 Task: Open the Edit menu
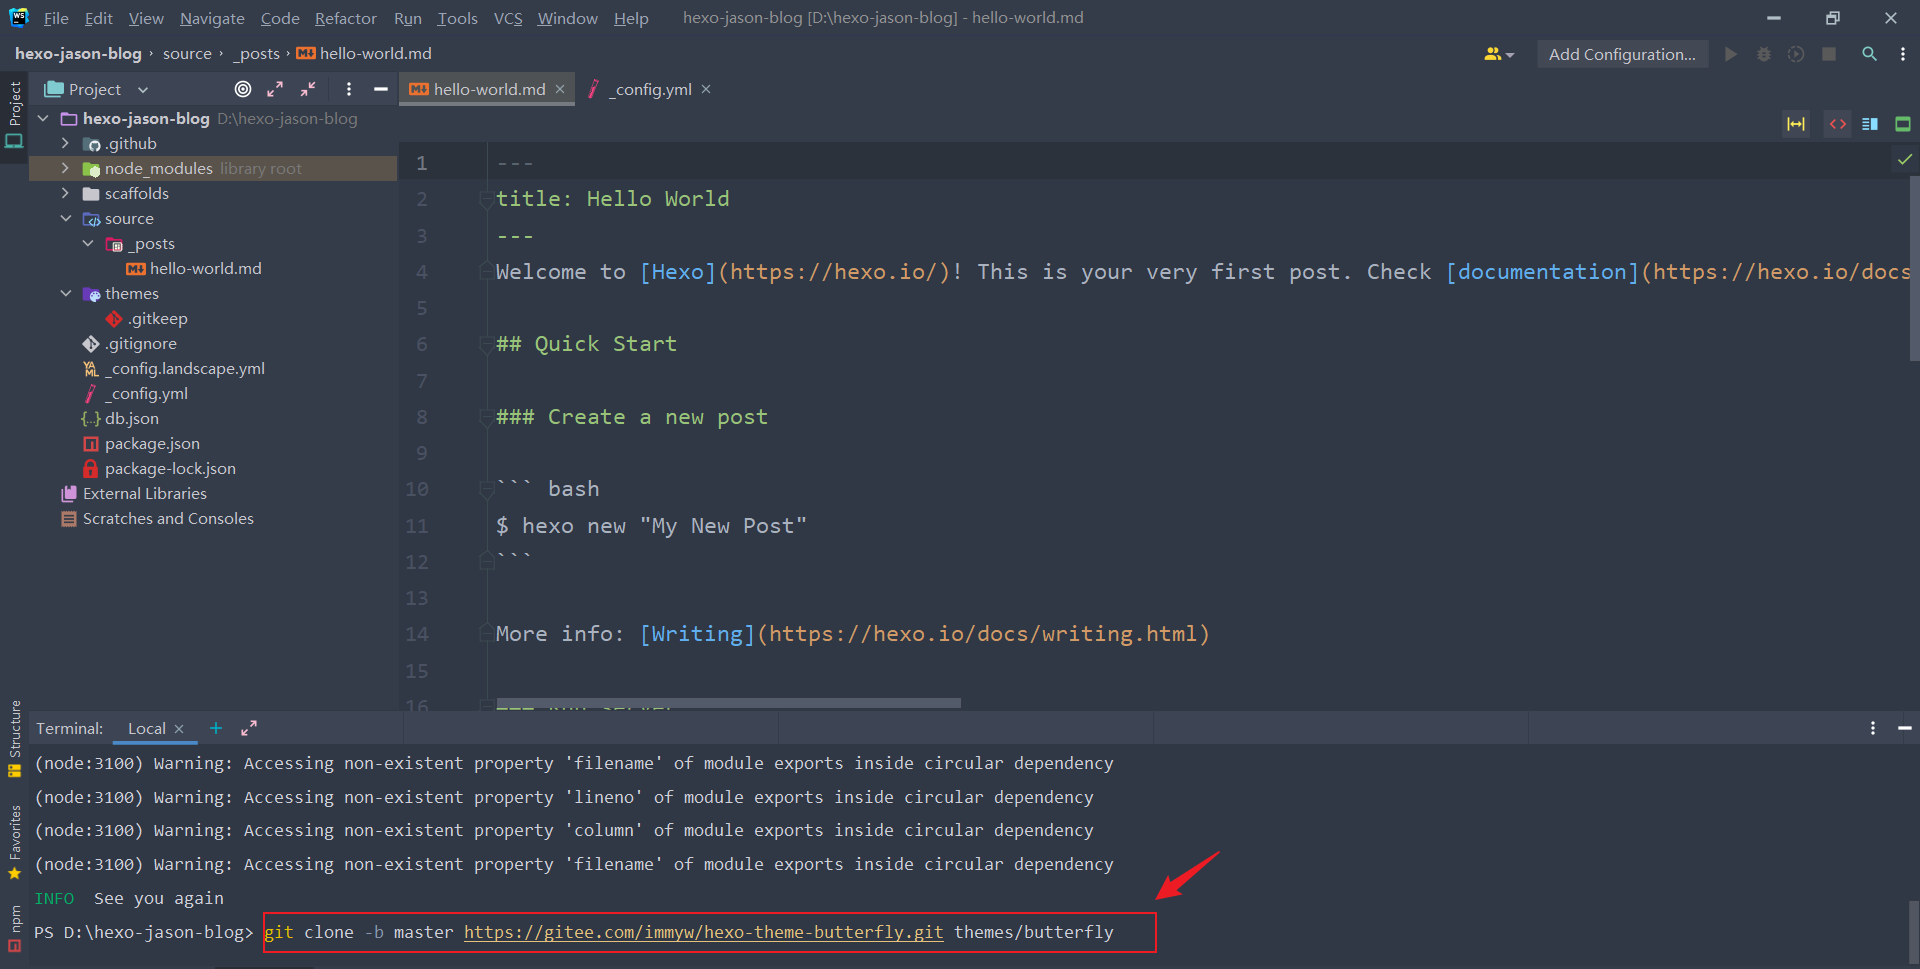click(x=98, y=18)
